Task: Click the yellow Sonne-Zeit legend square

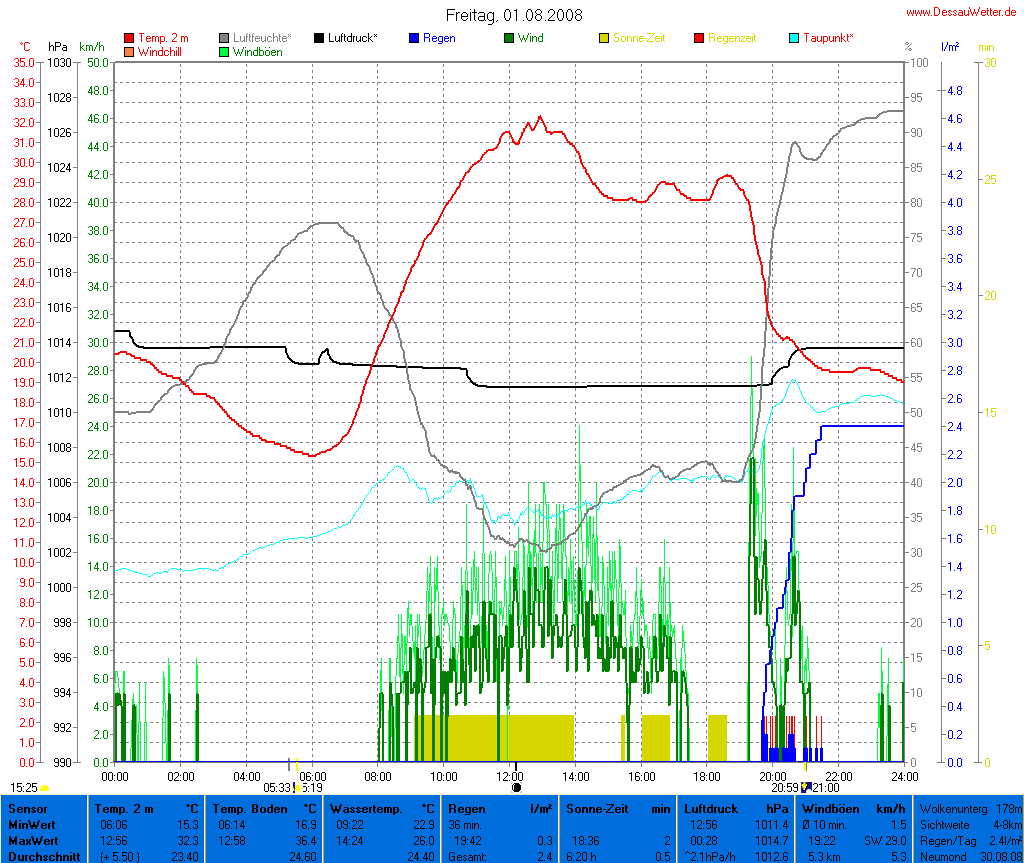Action: tap(604, 38)
